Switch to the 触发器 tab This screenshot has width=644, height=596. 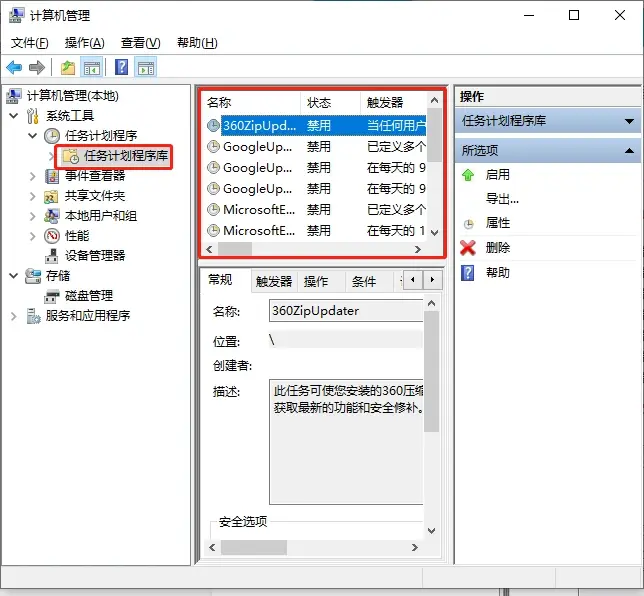point(273,282)
